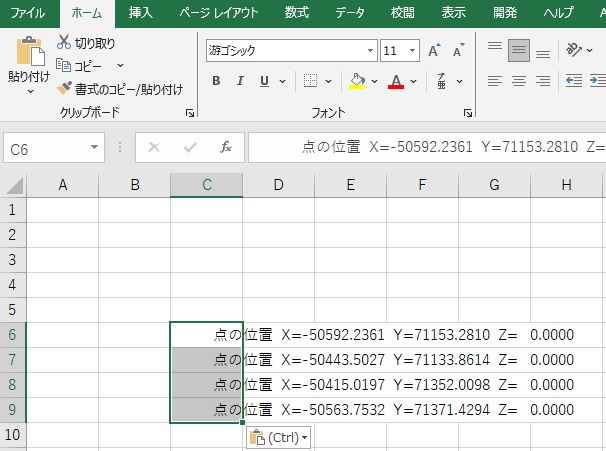Expand the borders dropdown arrow
The height and width of the screenshot is (451, 606).
click(x=328, y=81)
